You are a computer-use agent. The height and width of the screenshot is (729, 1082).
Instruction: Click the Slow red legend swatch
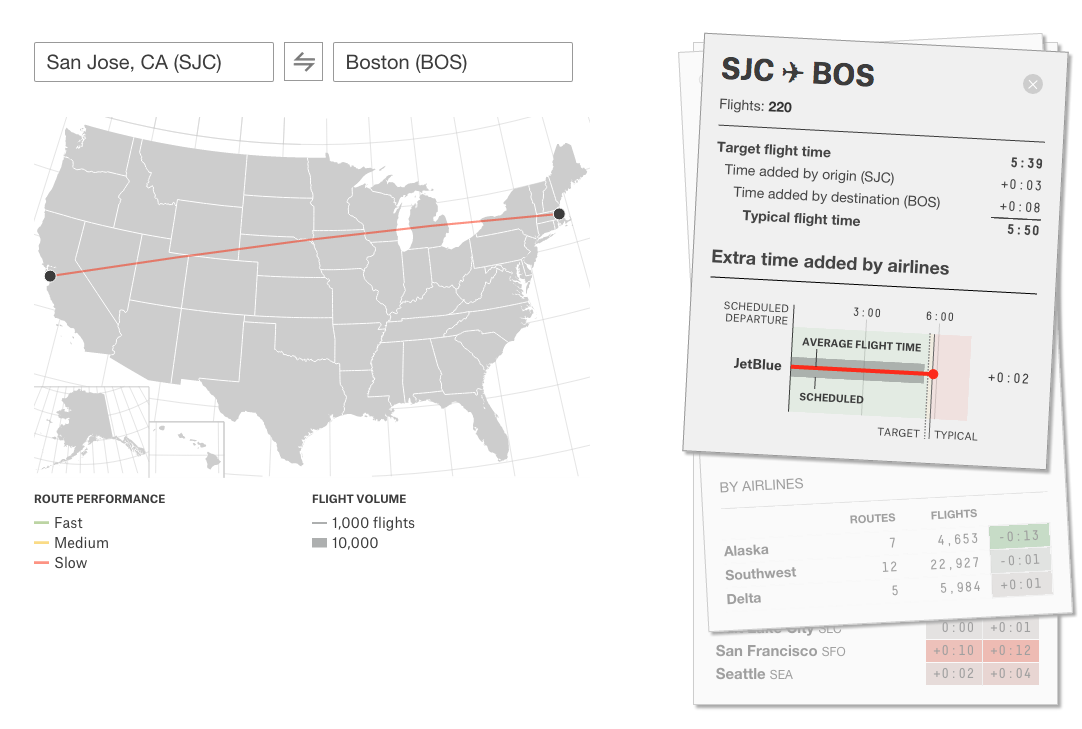click(x=41, y=563)
